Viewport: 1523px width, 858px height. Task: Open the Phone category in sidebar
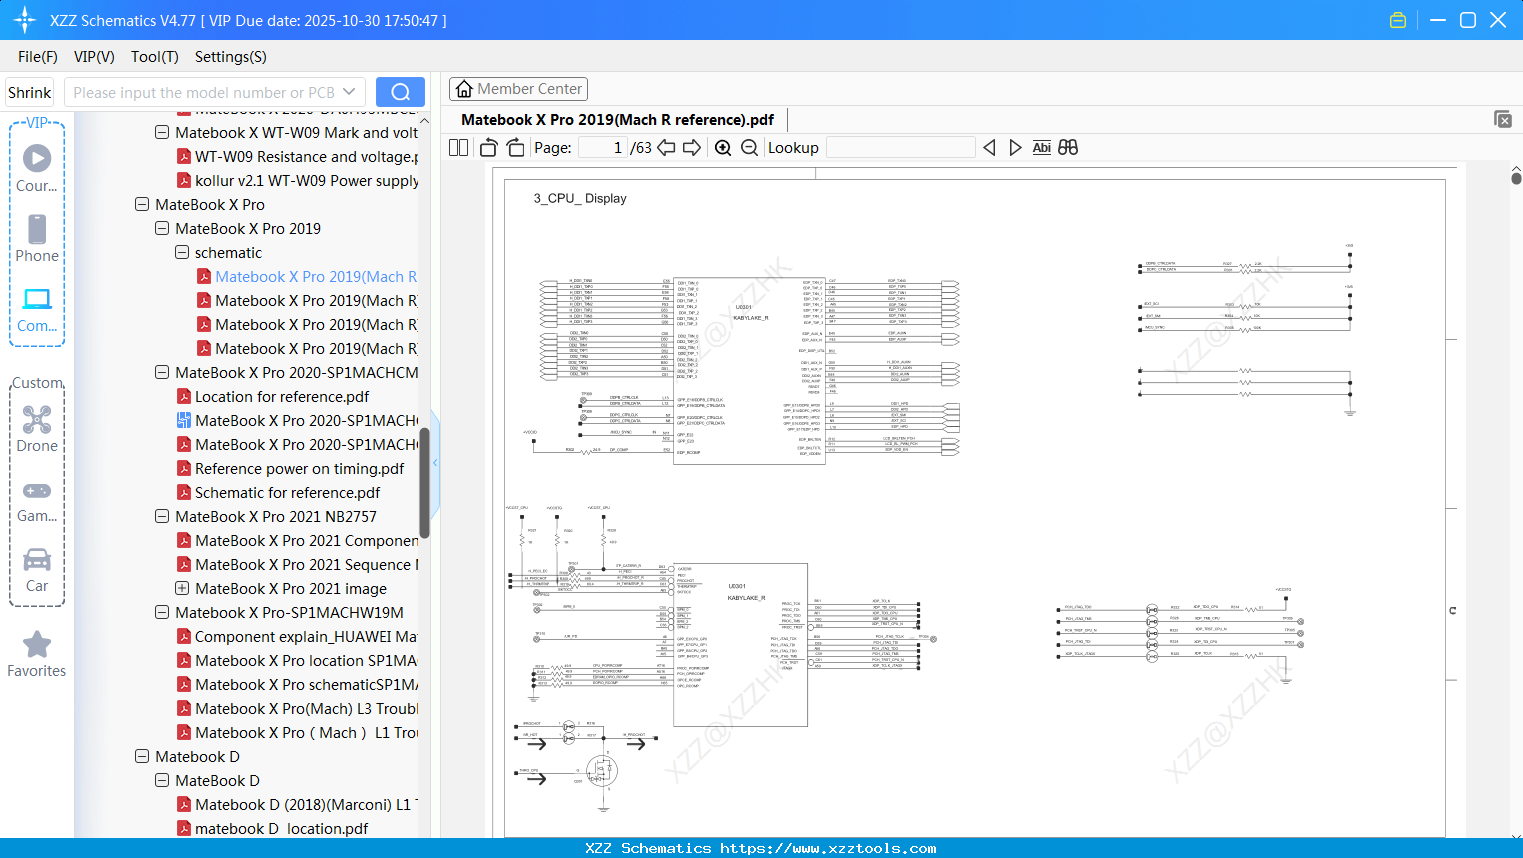tap(37, 238)
